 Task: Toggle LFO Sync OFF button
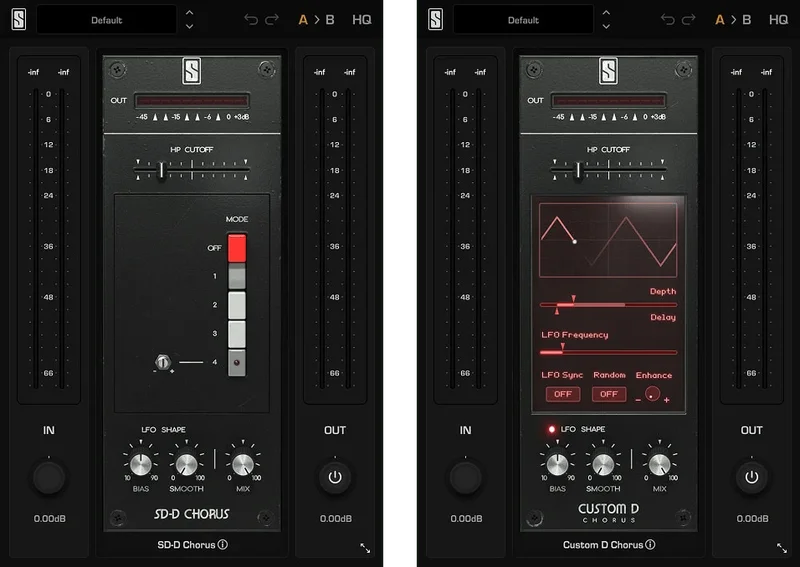click(x=563, y=394)
